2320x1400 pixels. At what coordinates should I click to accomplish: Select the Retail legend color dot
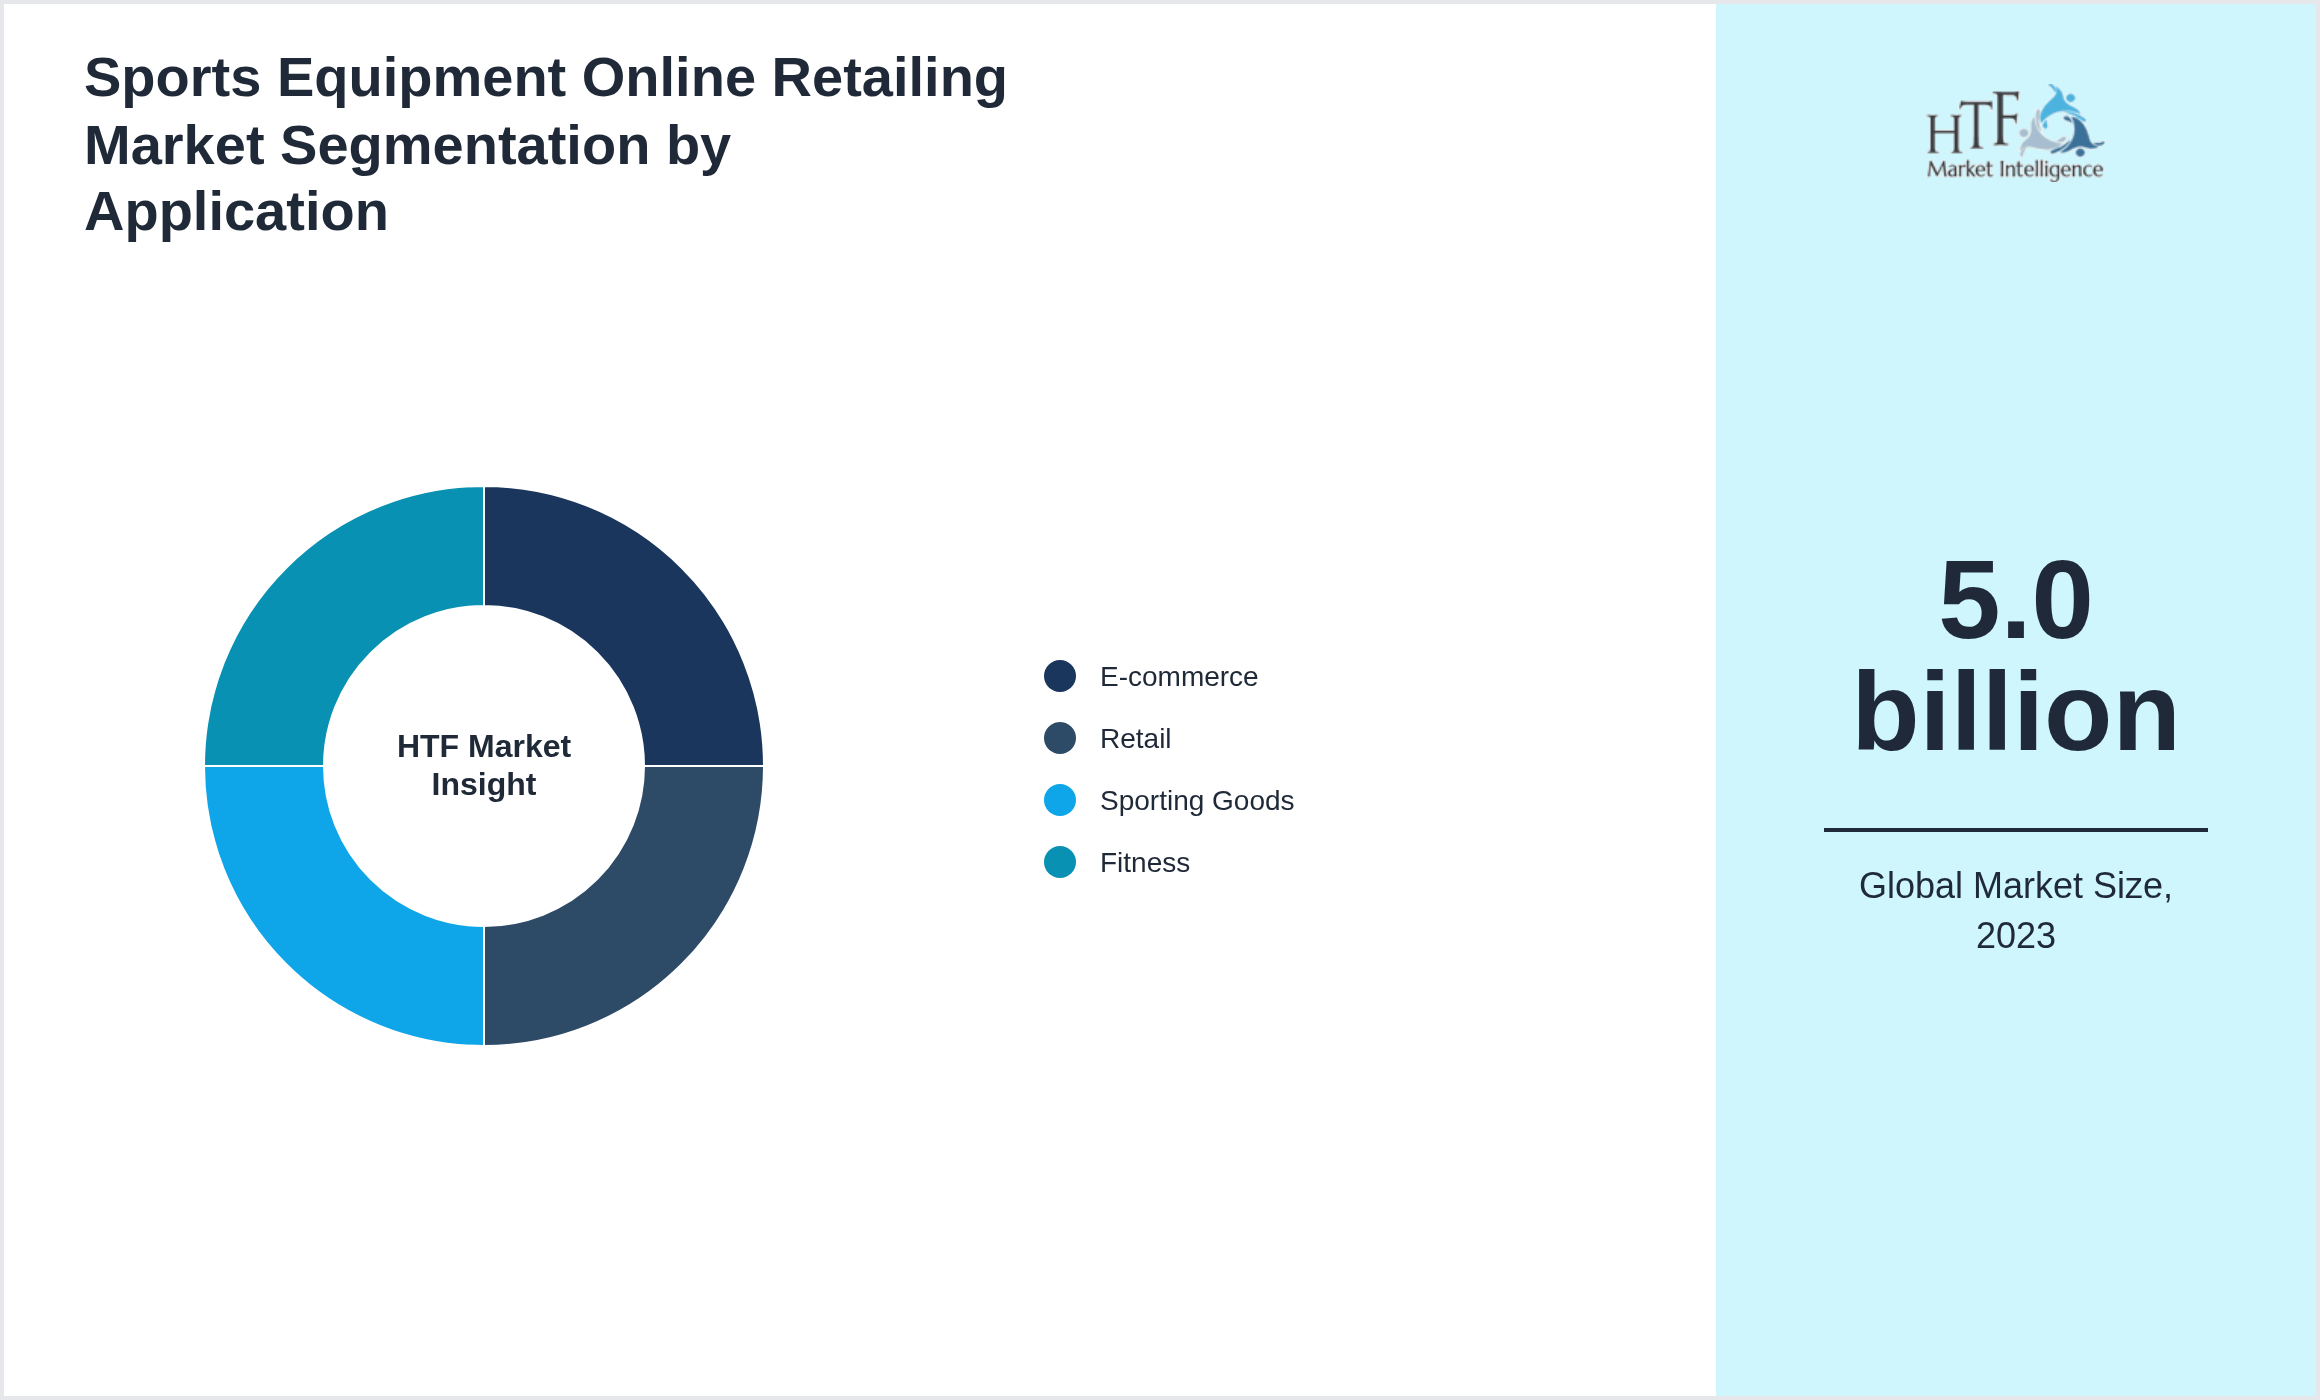(1059, 738)
